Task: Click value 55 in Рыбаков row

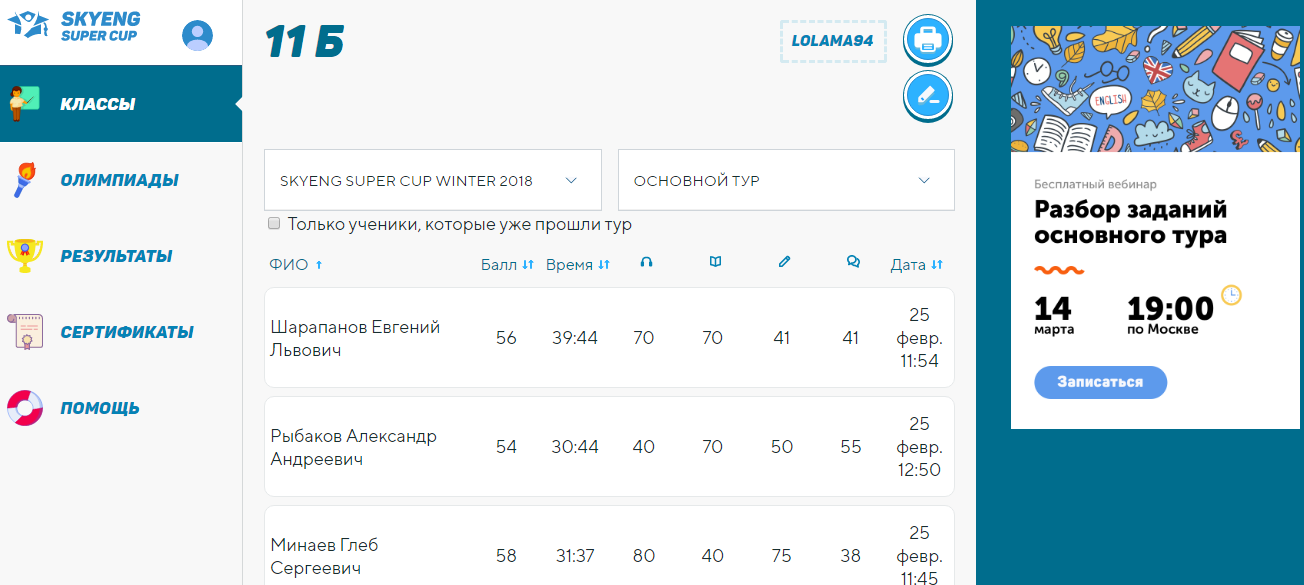Action: 851,447
